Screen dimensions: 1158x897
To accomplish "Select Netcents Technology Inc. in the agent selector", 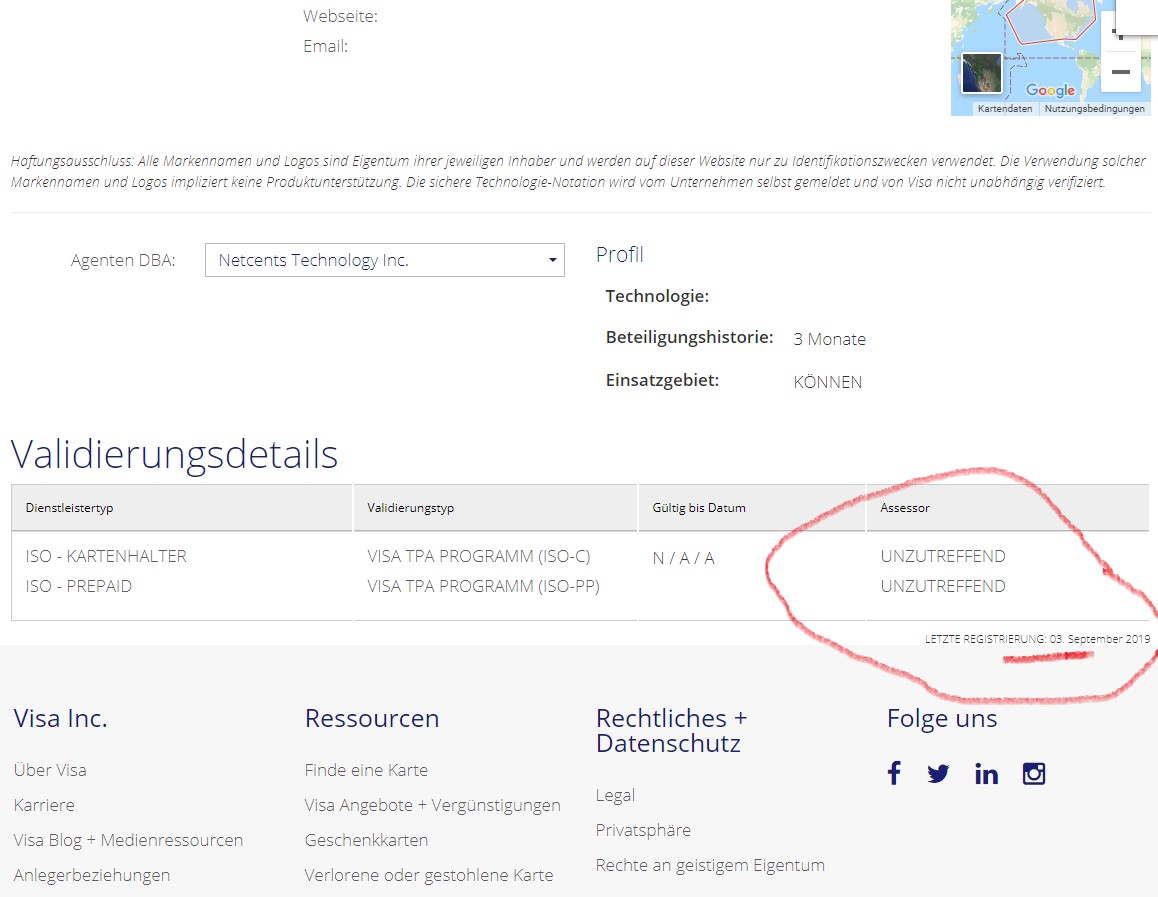I will pos(384,260).
